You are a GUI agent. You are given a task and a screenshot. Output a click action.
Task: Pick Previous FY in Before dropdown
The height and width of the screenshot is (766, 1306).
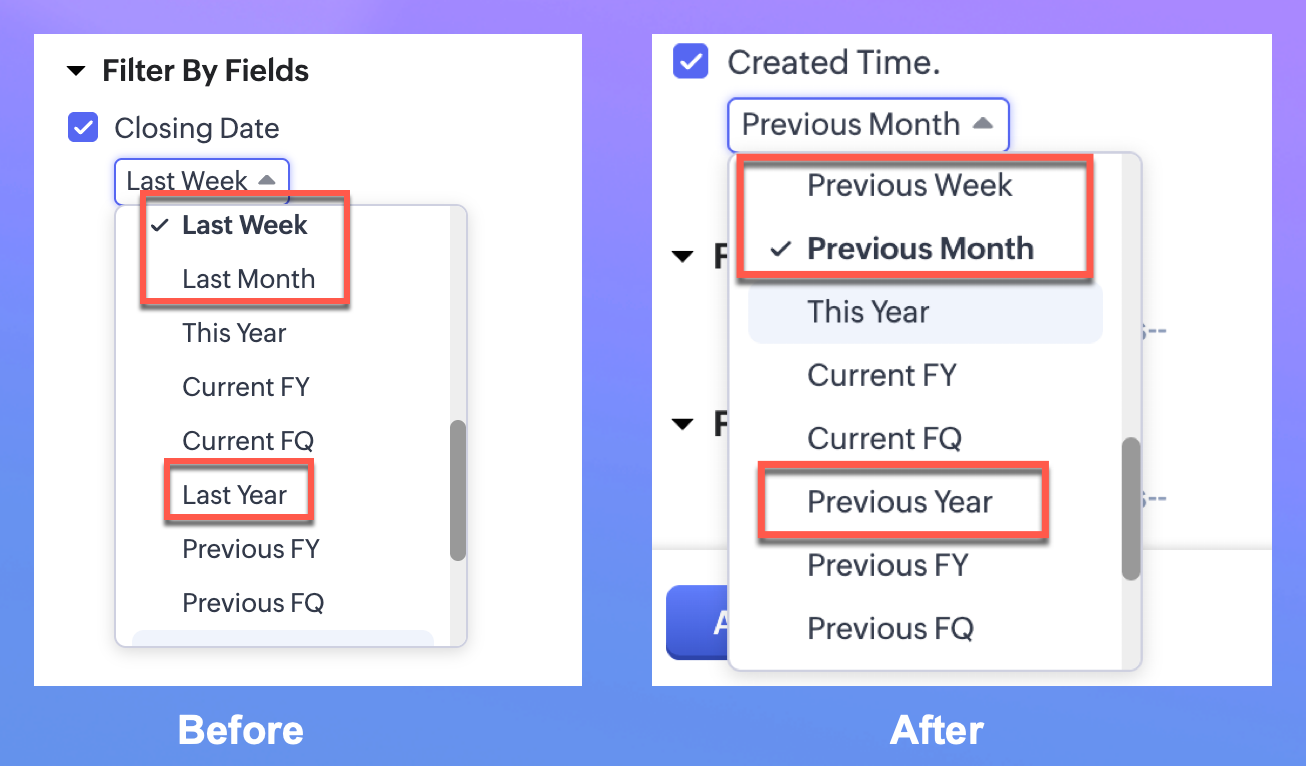(250, 549)
